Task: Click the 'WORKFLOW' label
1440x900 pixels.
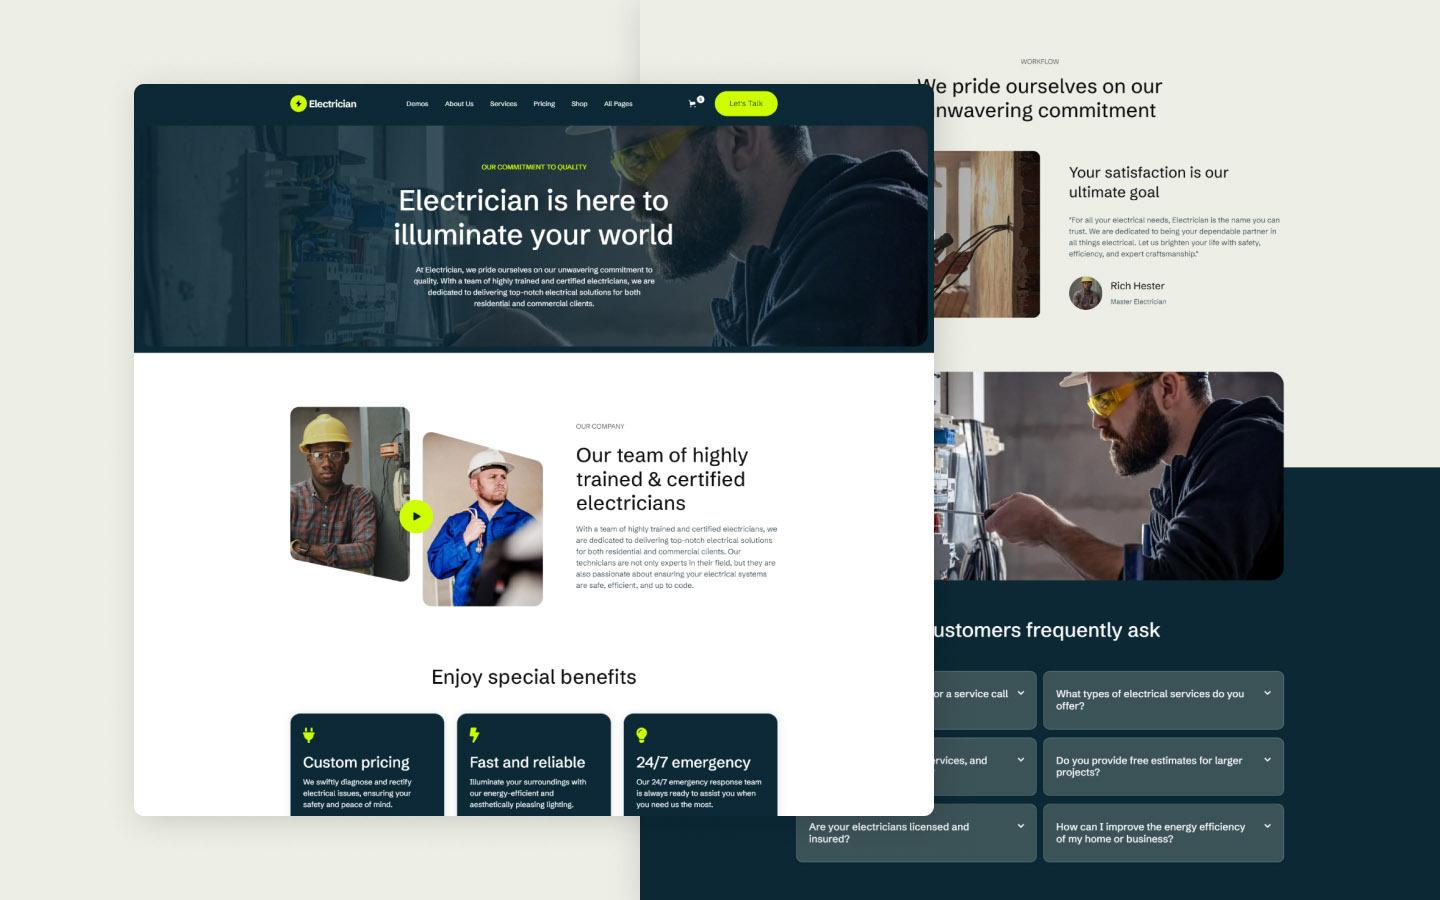Action: 1040,62
